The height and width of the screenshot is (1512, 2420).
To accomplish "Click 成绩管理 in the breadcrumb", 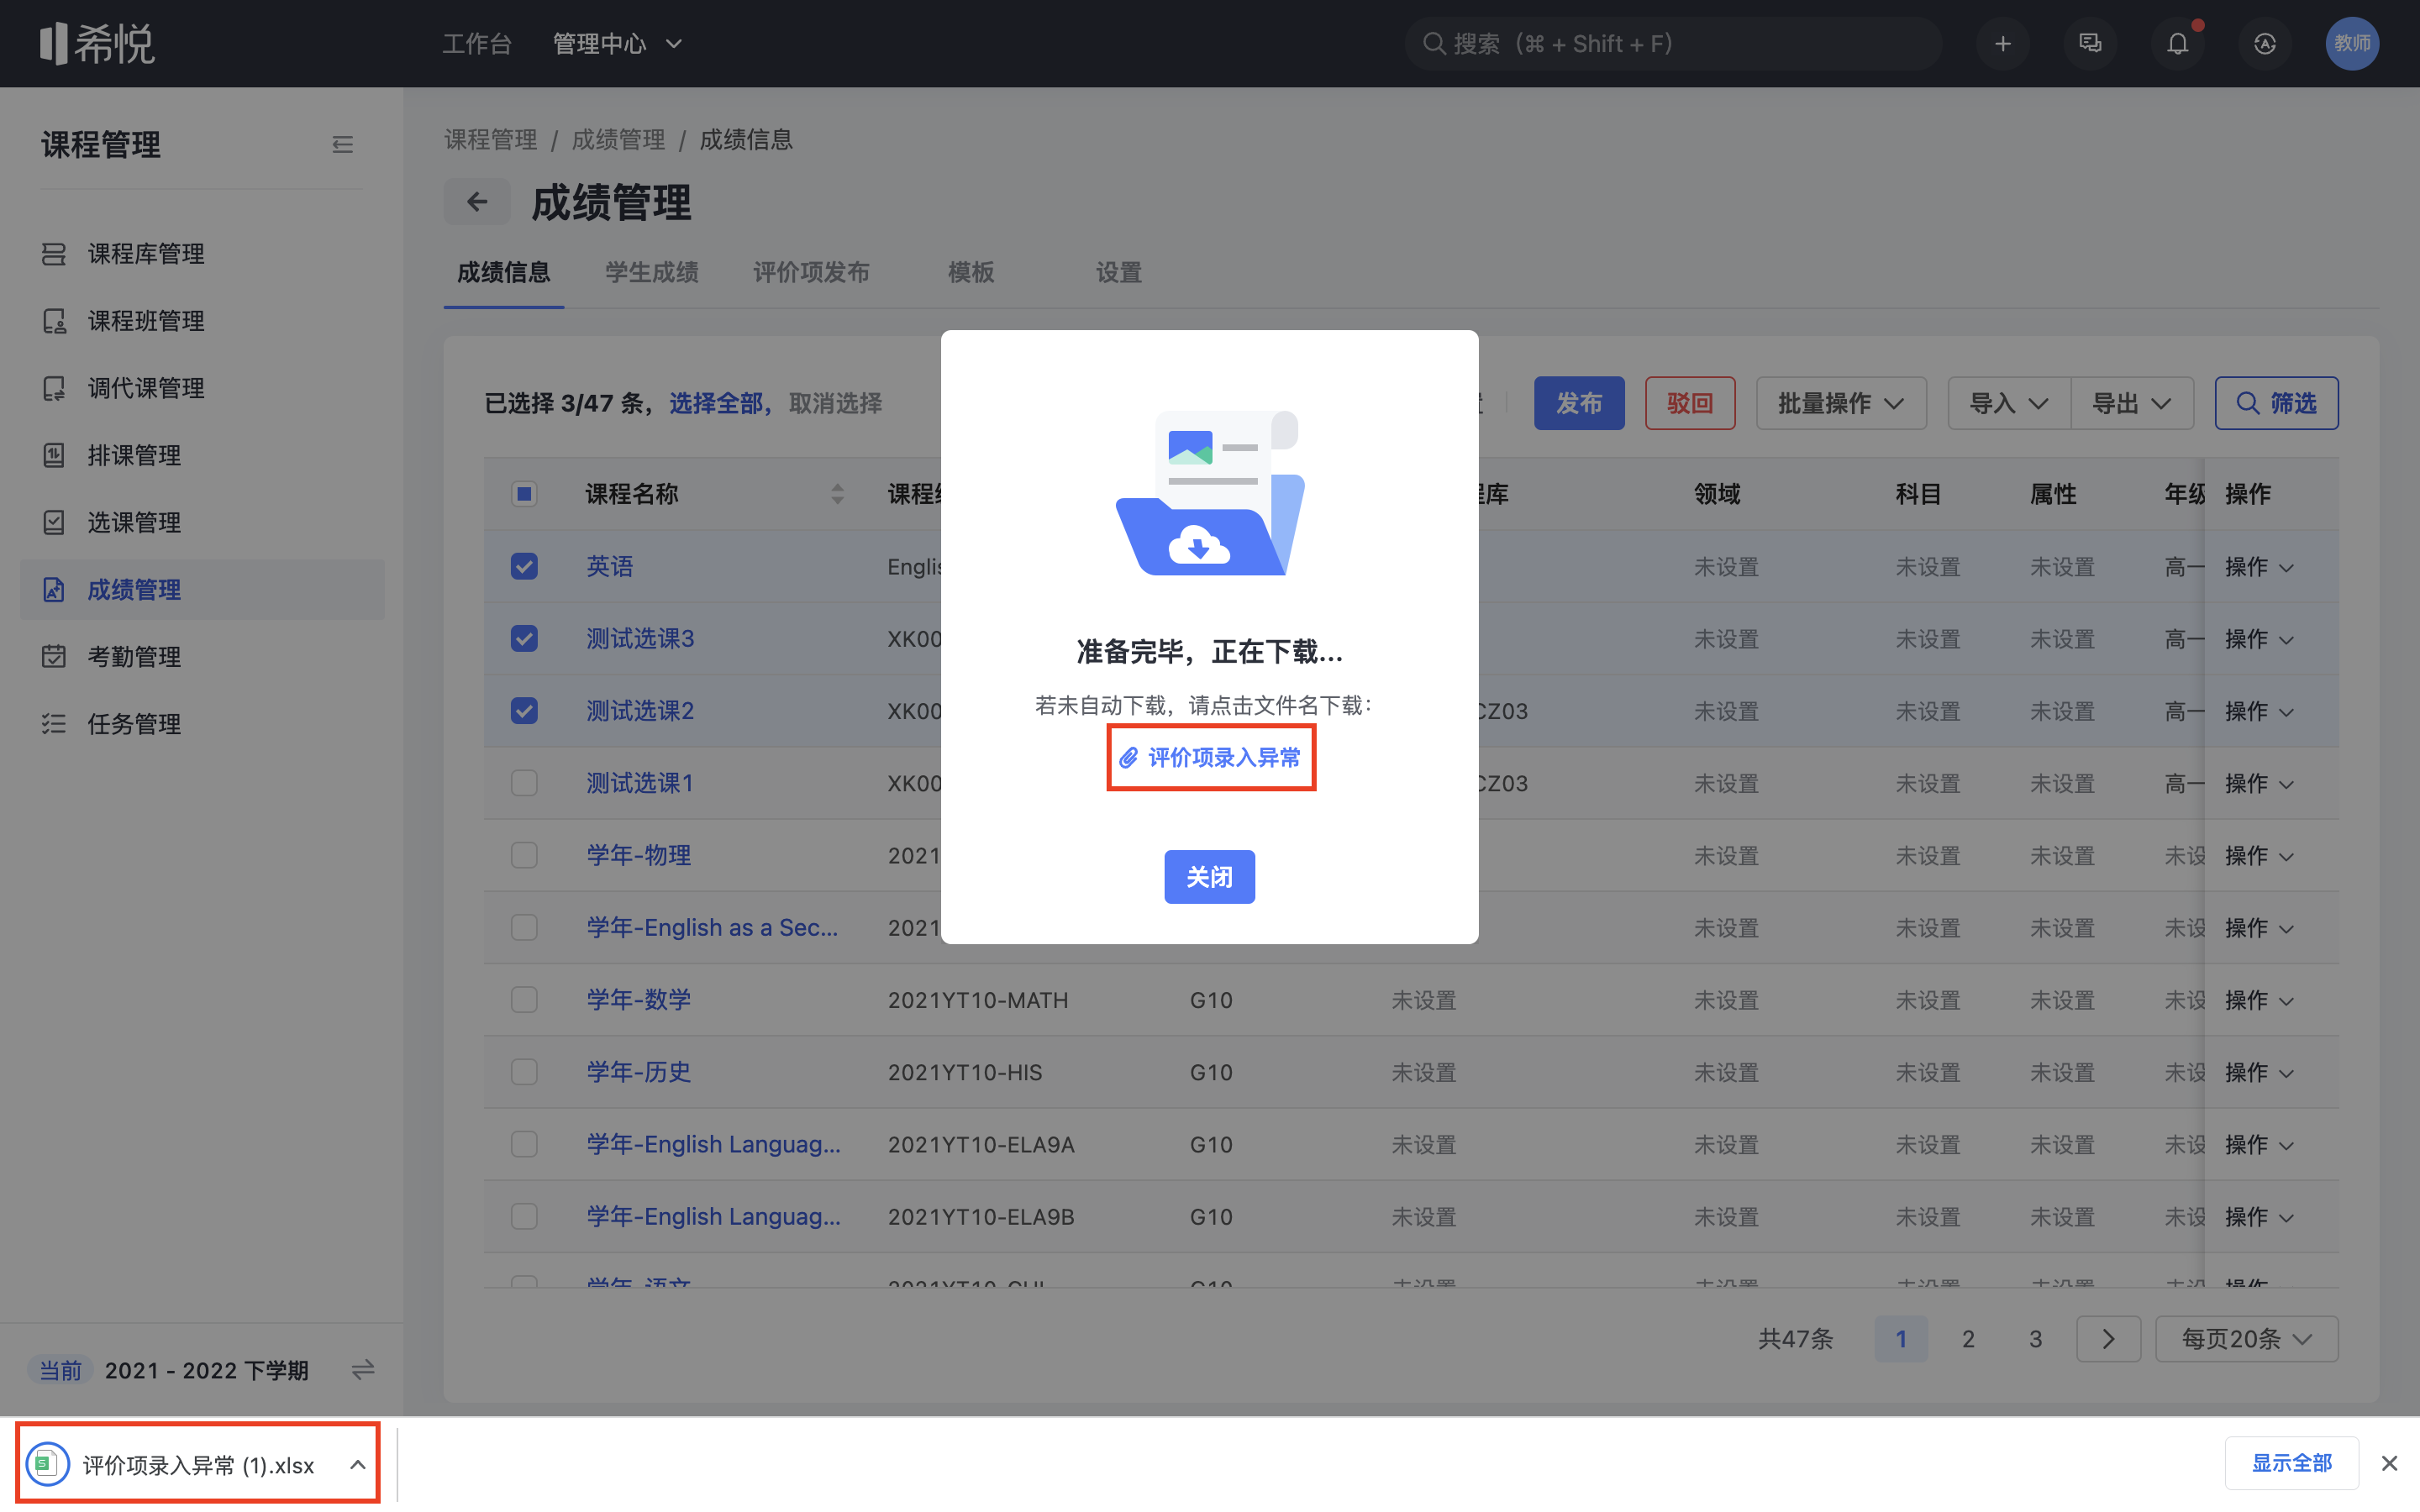I will point(618,140).
